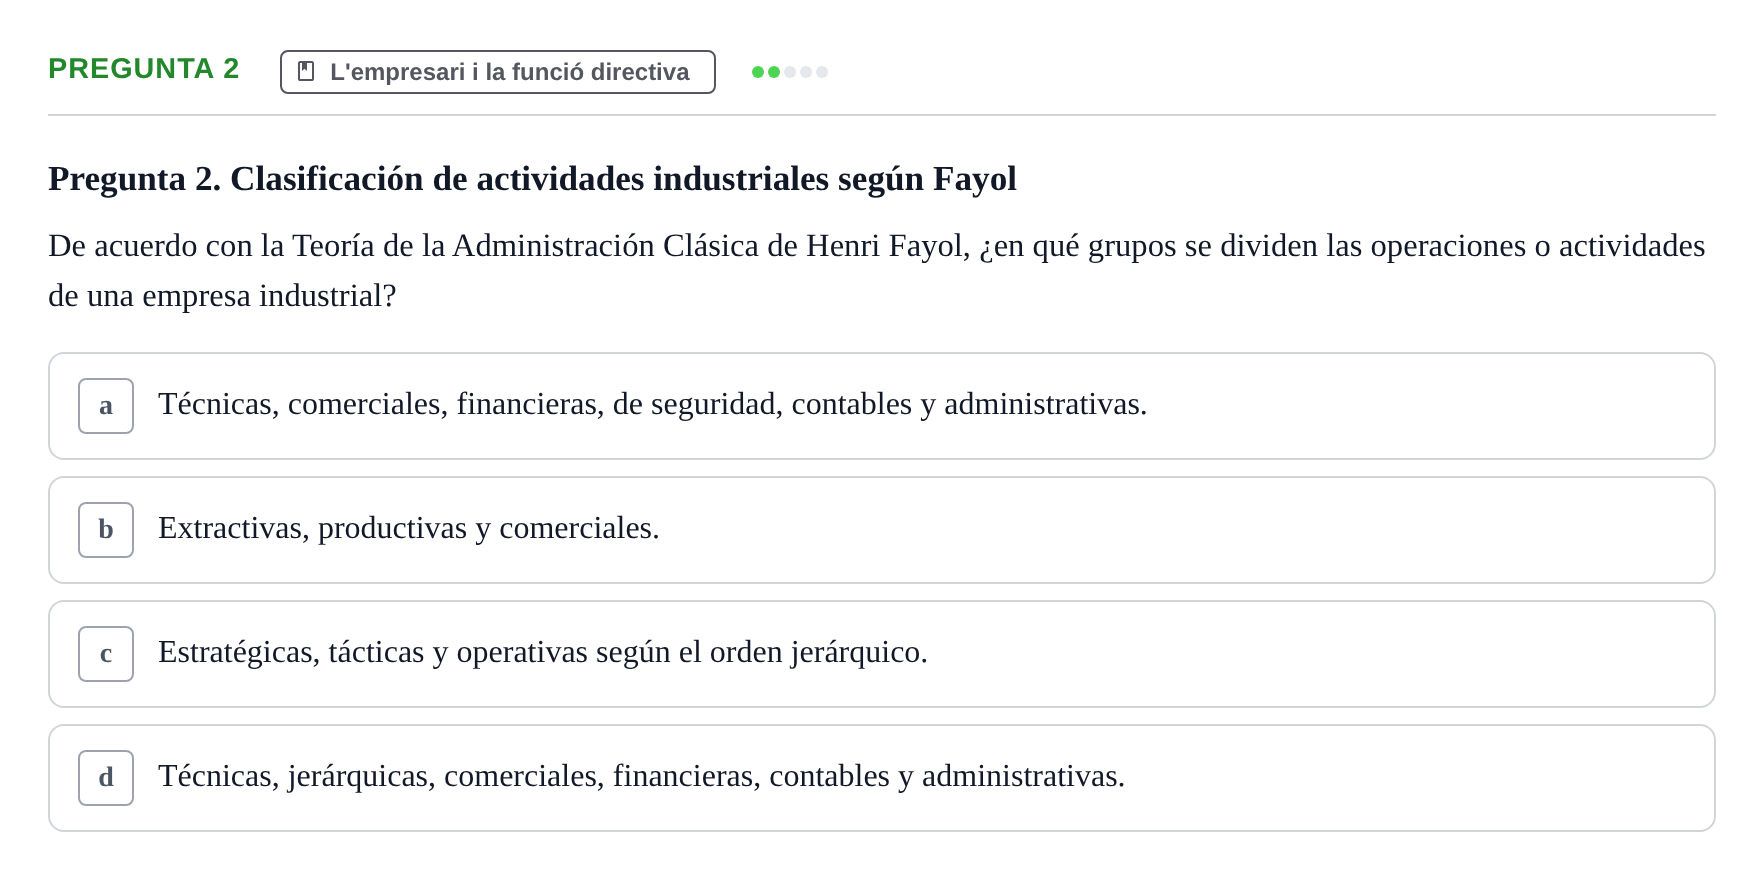Select answer option c

click(106, 654)
